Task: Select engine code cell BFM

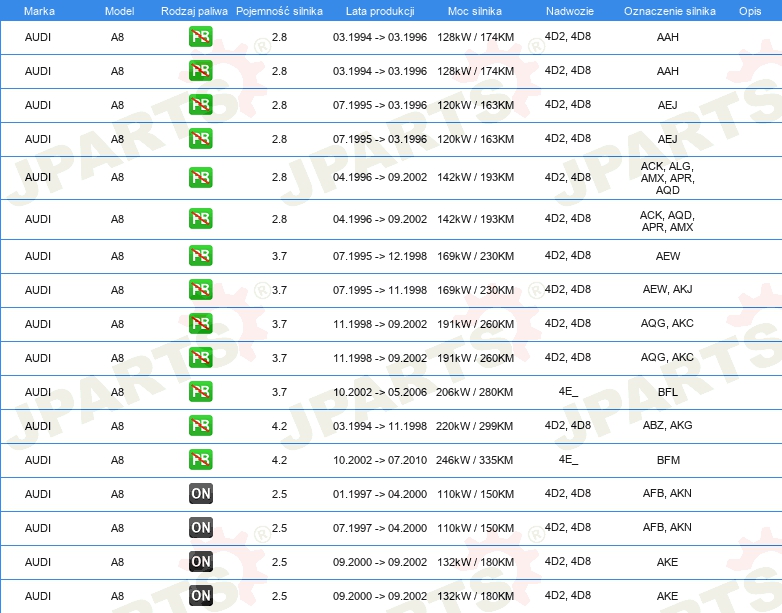Action: click(668, 460)
